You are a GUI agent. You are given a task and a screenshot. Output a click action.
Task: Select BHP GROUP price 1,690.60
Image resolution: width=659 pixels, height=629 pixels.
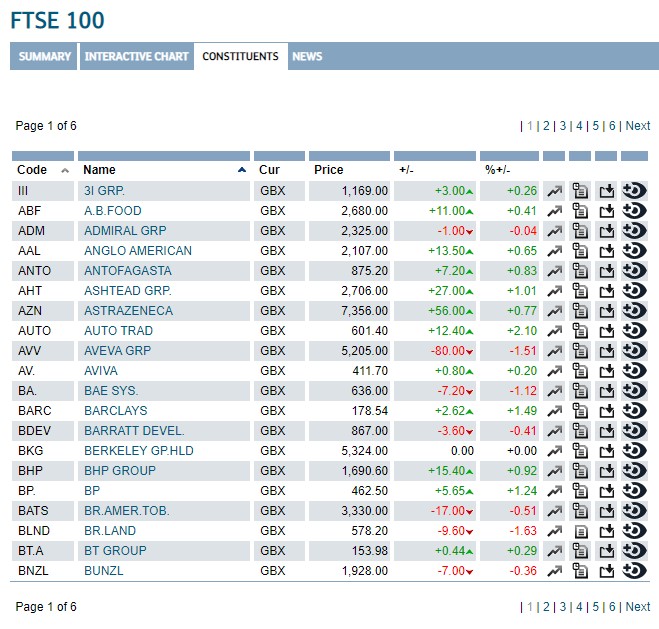coord(364,471)
